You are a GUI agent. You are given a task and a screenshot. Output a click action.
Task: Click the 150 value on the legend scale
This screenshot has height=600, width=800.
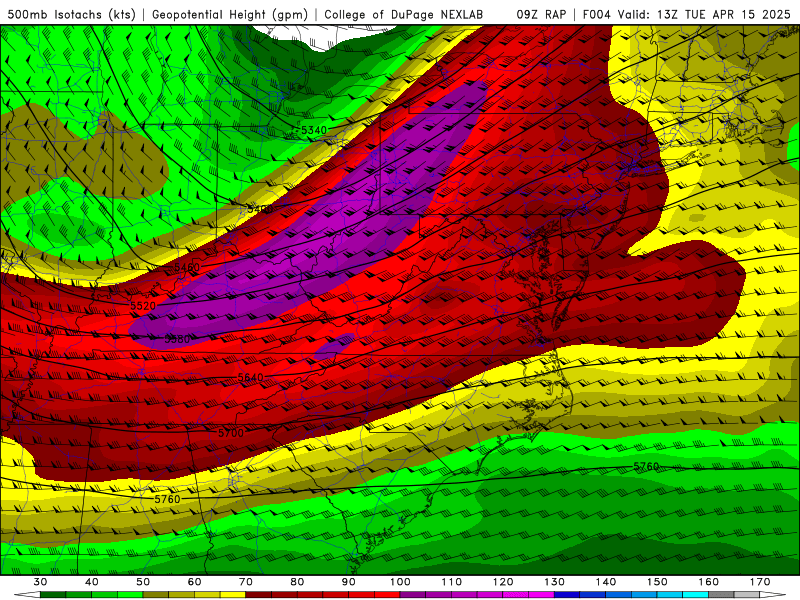tap(657, 582)
